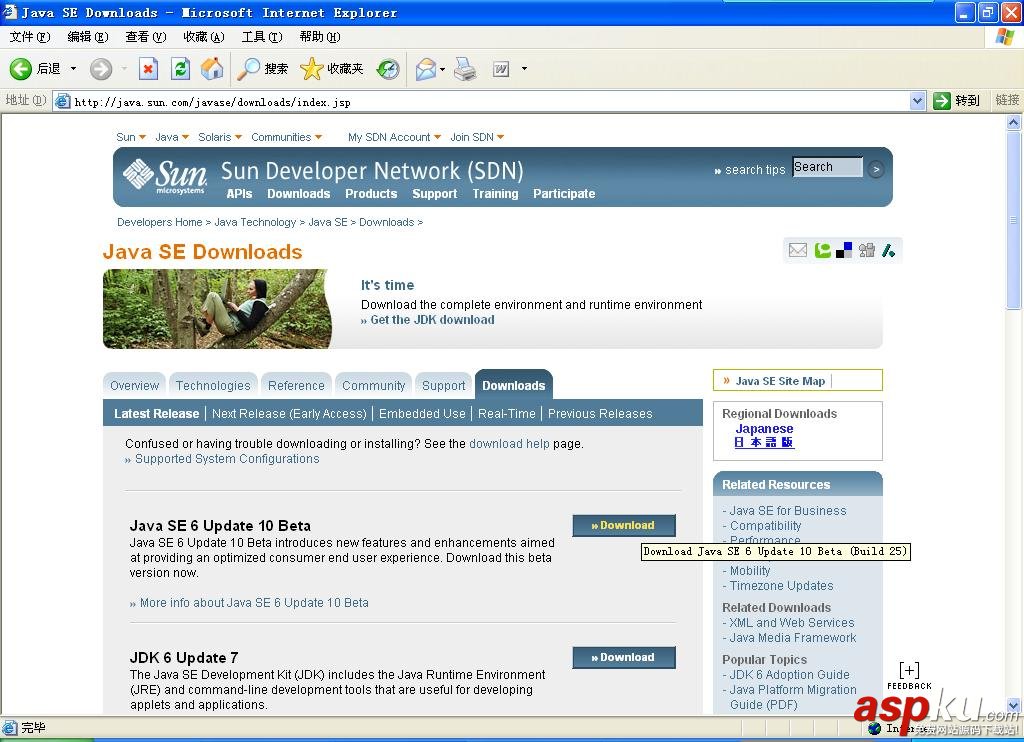The image size is (1024, 742).
Task: Email this page envelope icon
Action: click(x=797, y=250)
